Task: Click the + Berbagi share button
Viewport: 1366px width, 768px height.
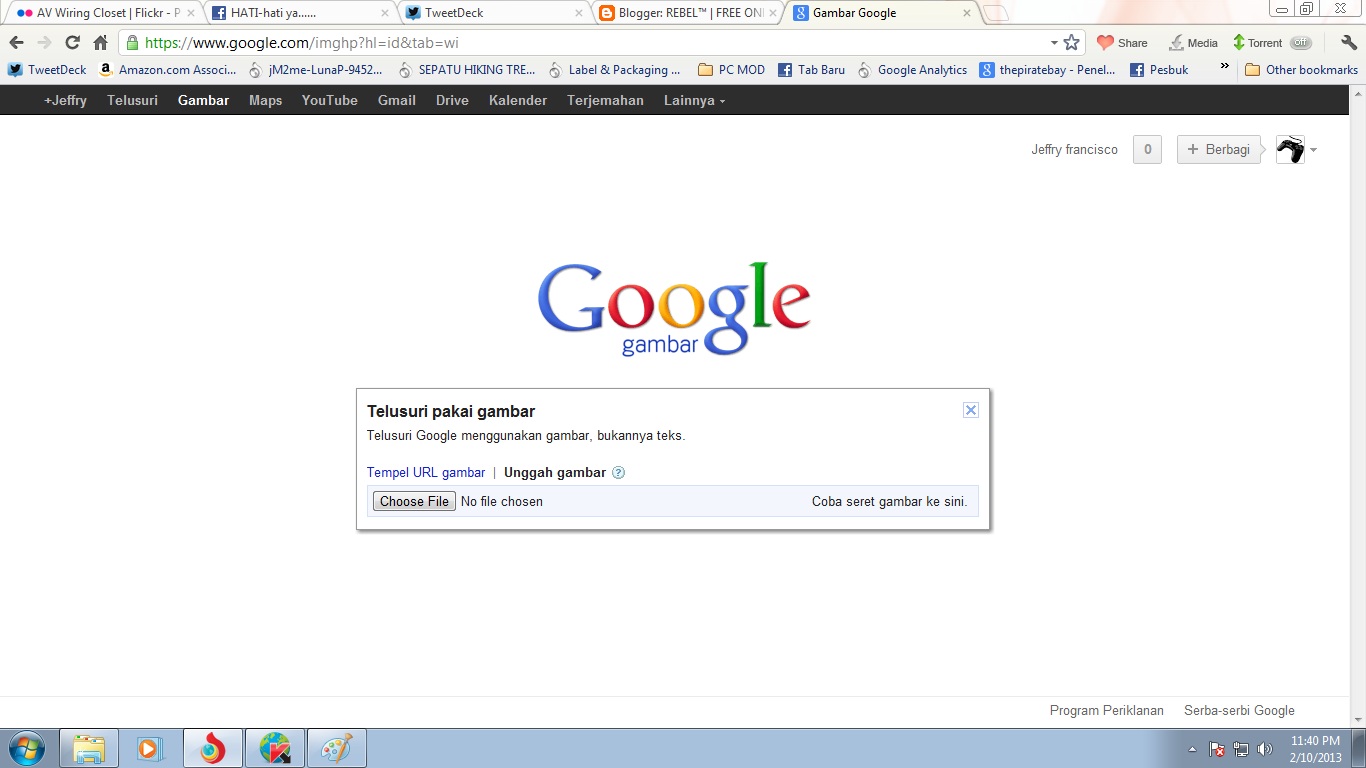Action: [1219, 150]
